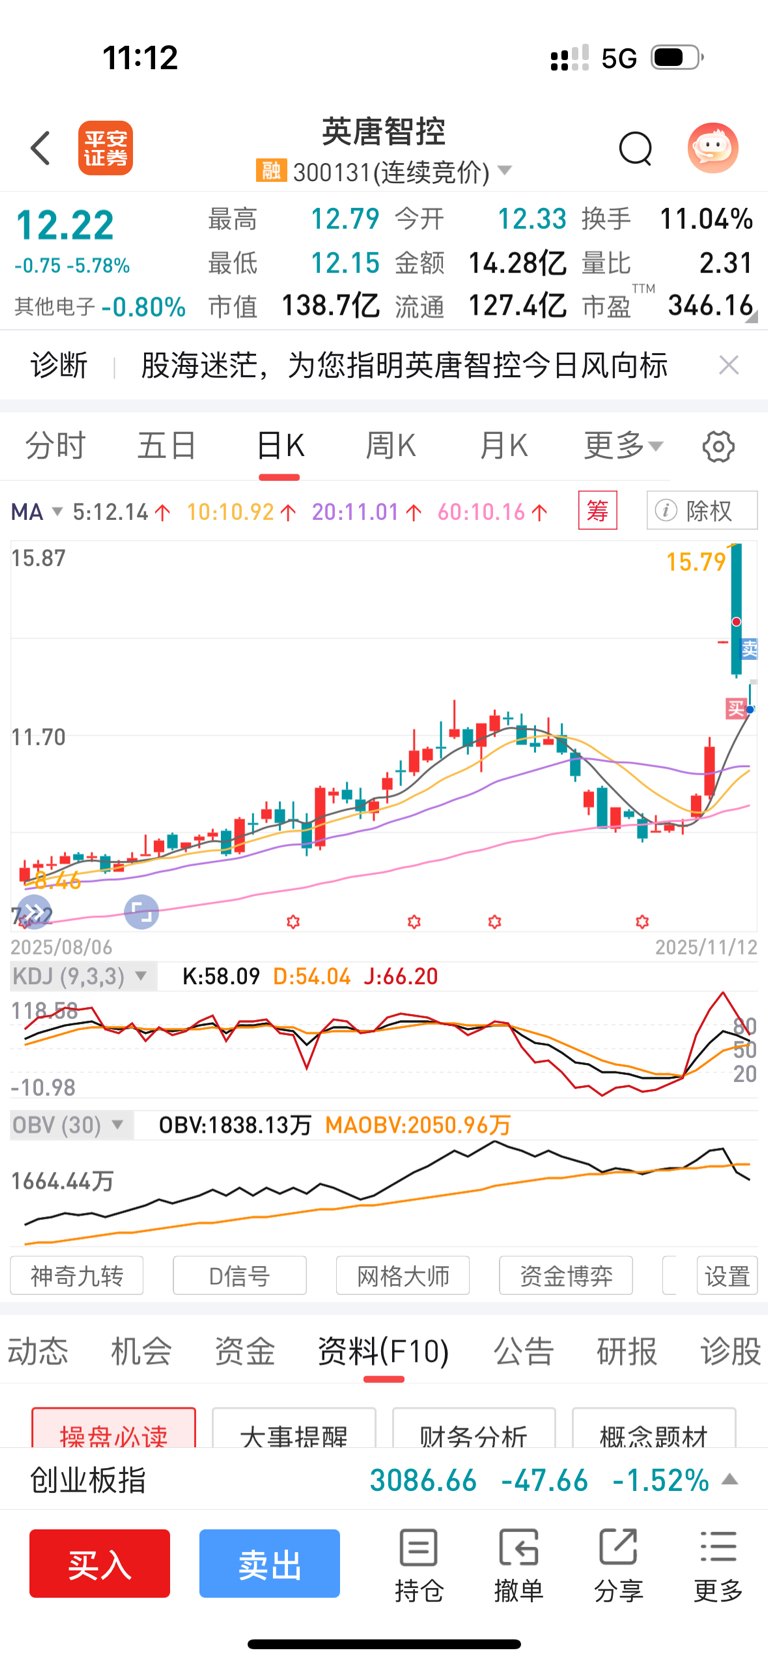The height and width of the screenshot is (1665, 769).
Task: Tap the mascot avatar icon
Action: (x=713, y=148)
